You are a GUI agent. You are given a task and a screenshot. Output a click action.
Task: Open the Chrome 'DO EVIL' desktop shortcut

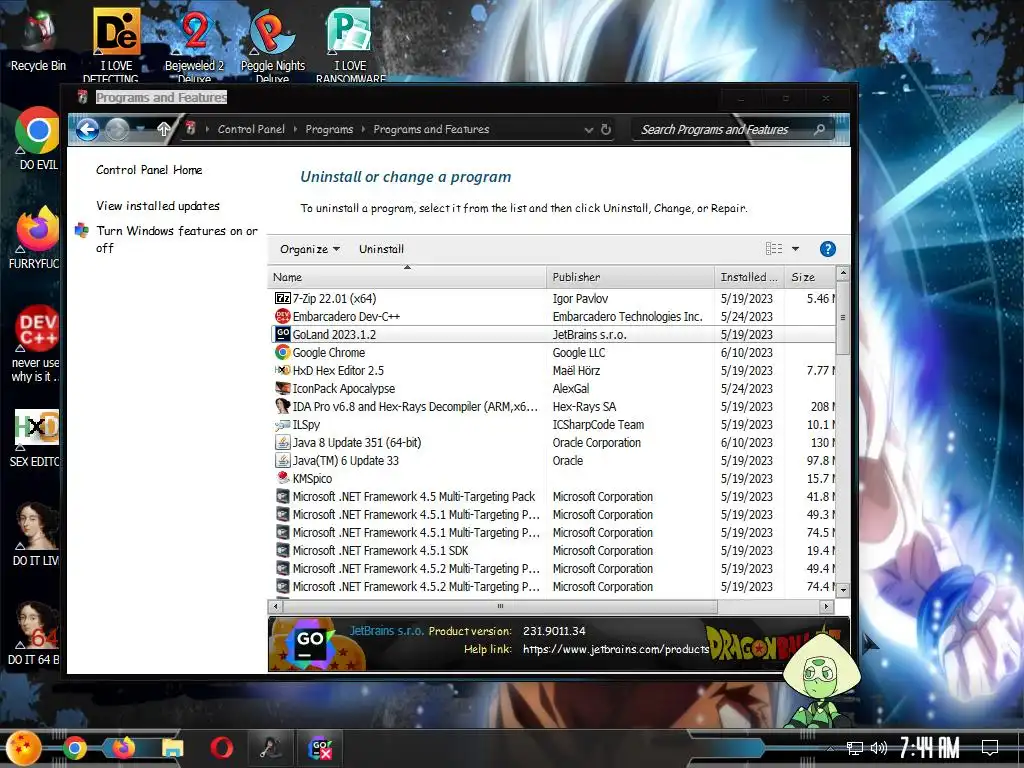38,138
